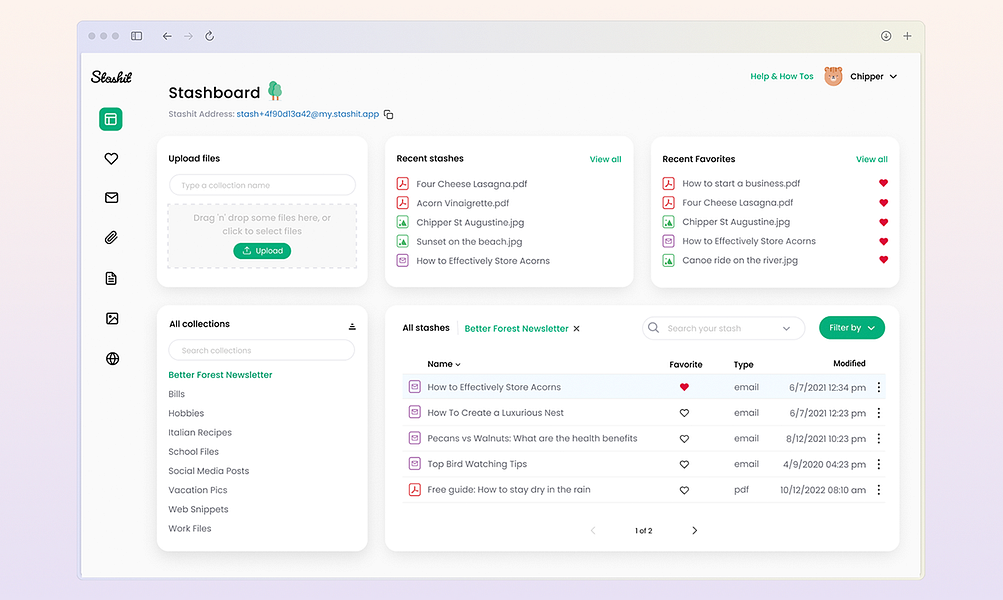Go to next page of stashes
The height and width of the screenshot is (600, 1003).
[695, 530]
